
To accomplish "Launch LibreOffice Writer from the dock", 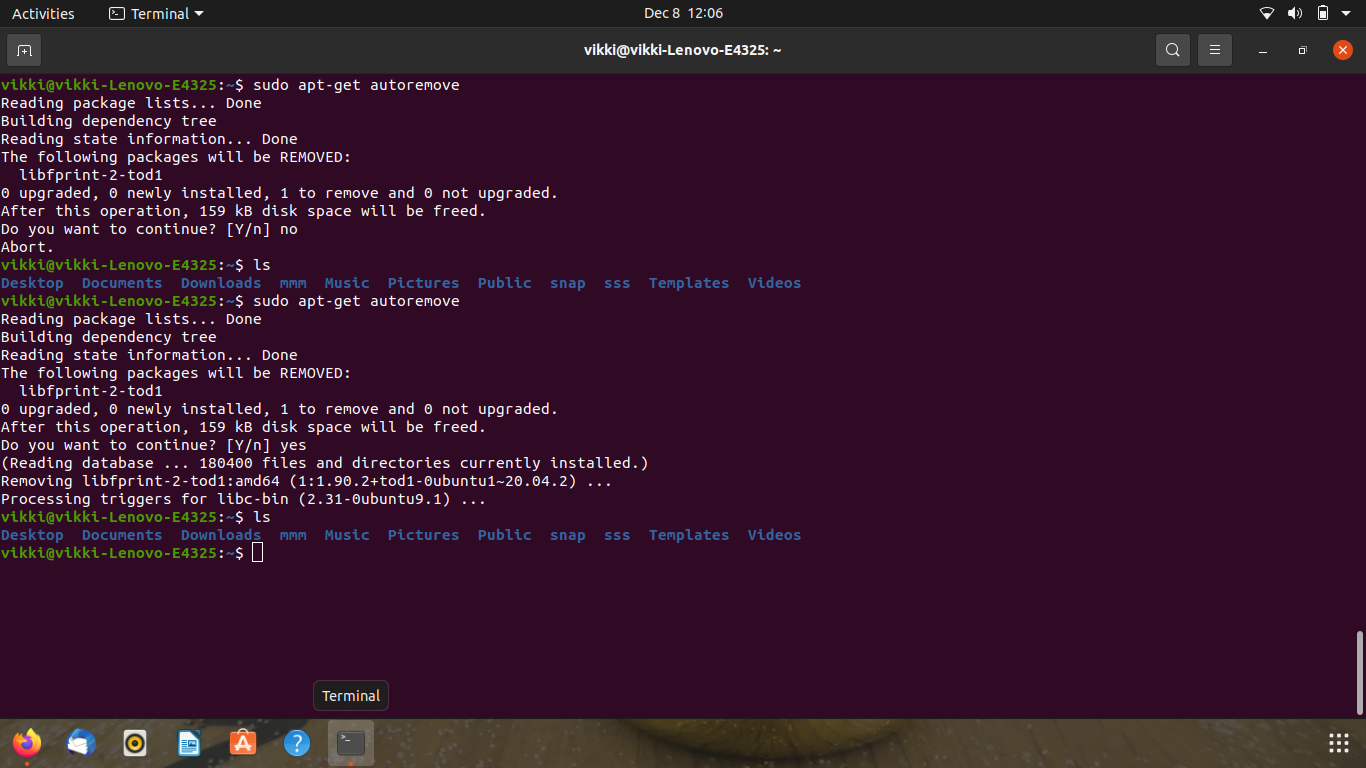I will pos(189,743).
